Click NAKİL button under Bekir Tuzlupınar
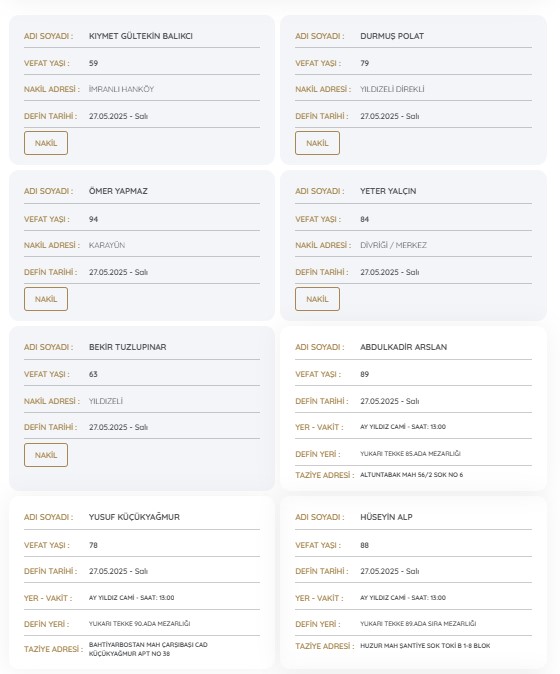The image size is (560, 674). tap(46, 455)
